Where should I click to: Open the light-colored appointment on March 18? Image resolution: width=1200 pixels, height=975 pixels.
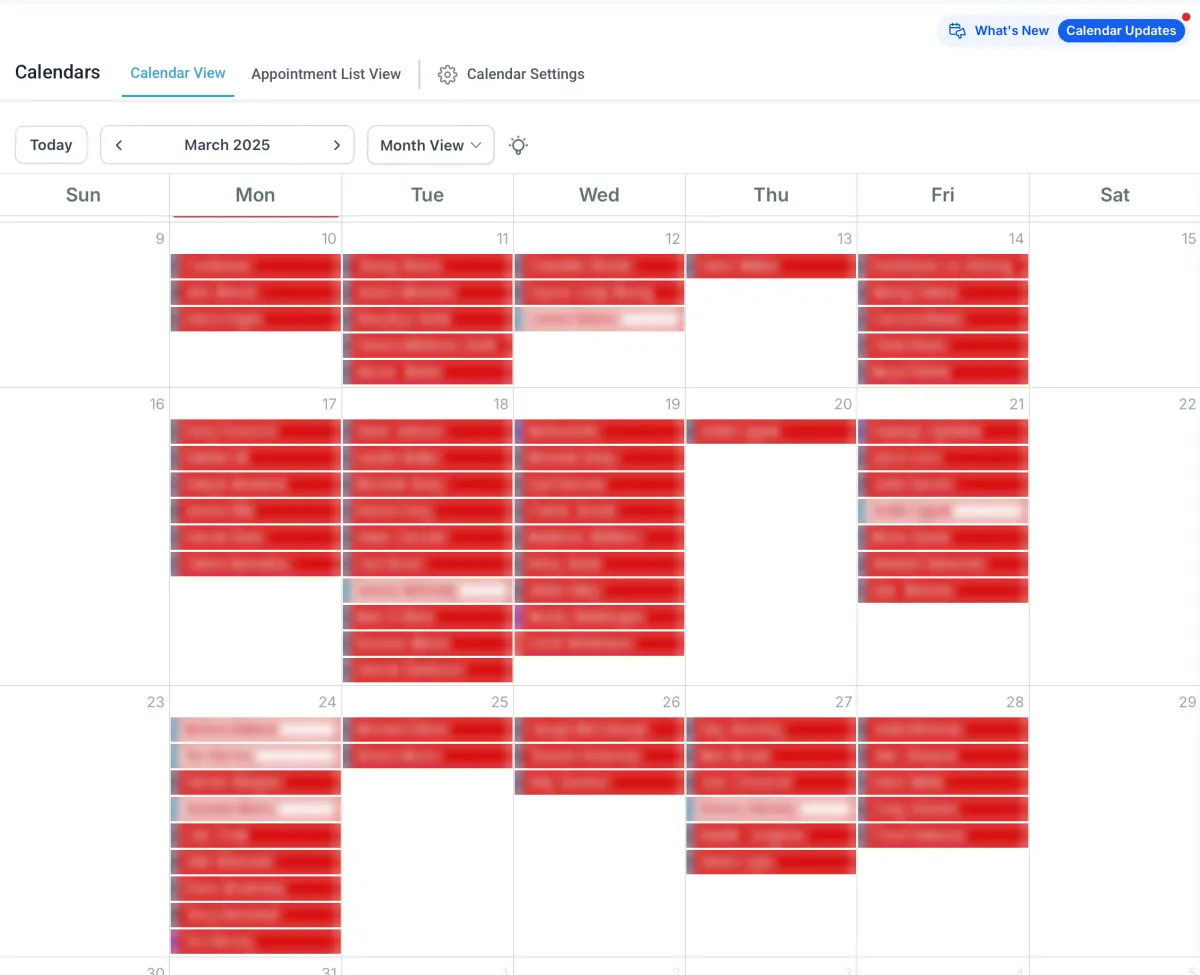(427, 590)
